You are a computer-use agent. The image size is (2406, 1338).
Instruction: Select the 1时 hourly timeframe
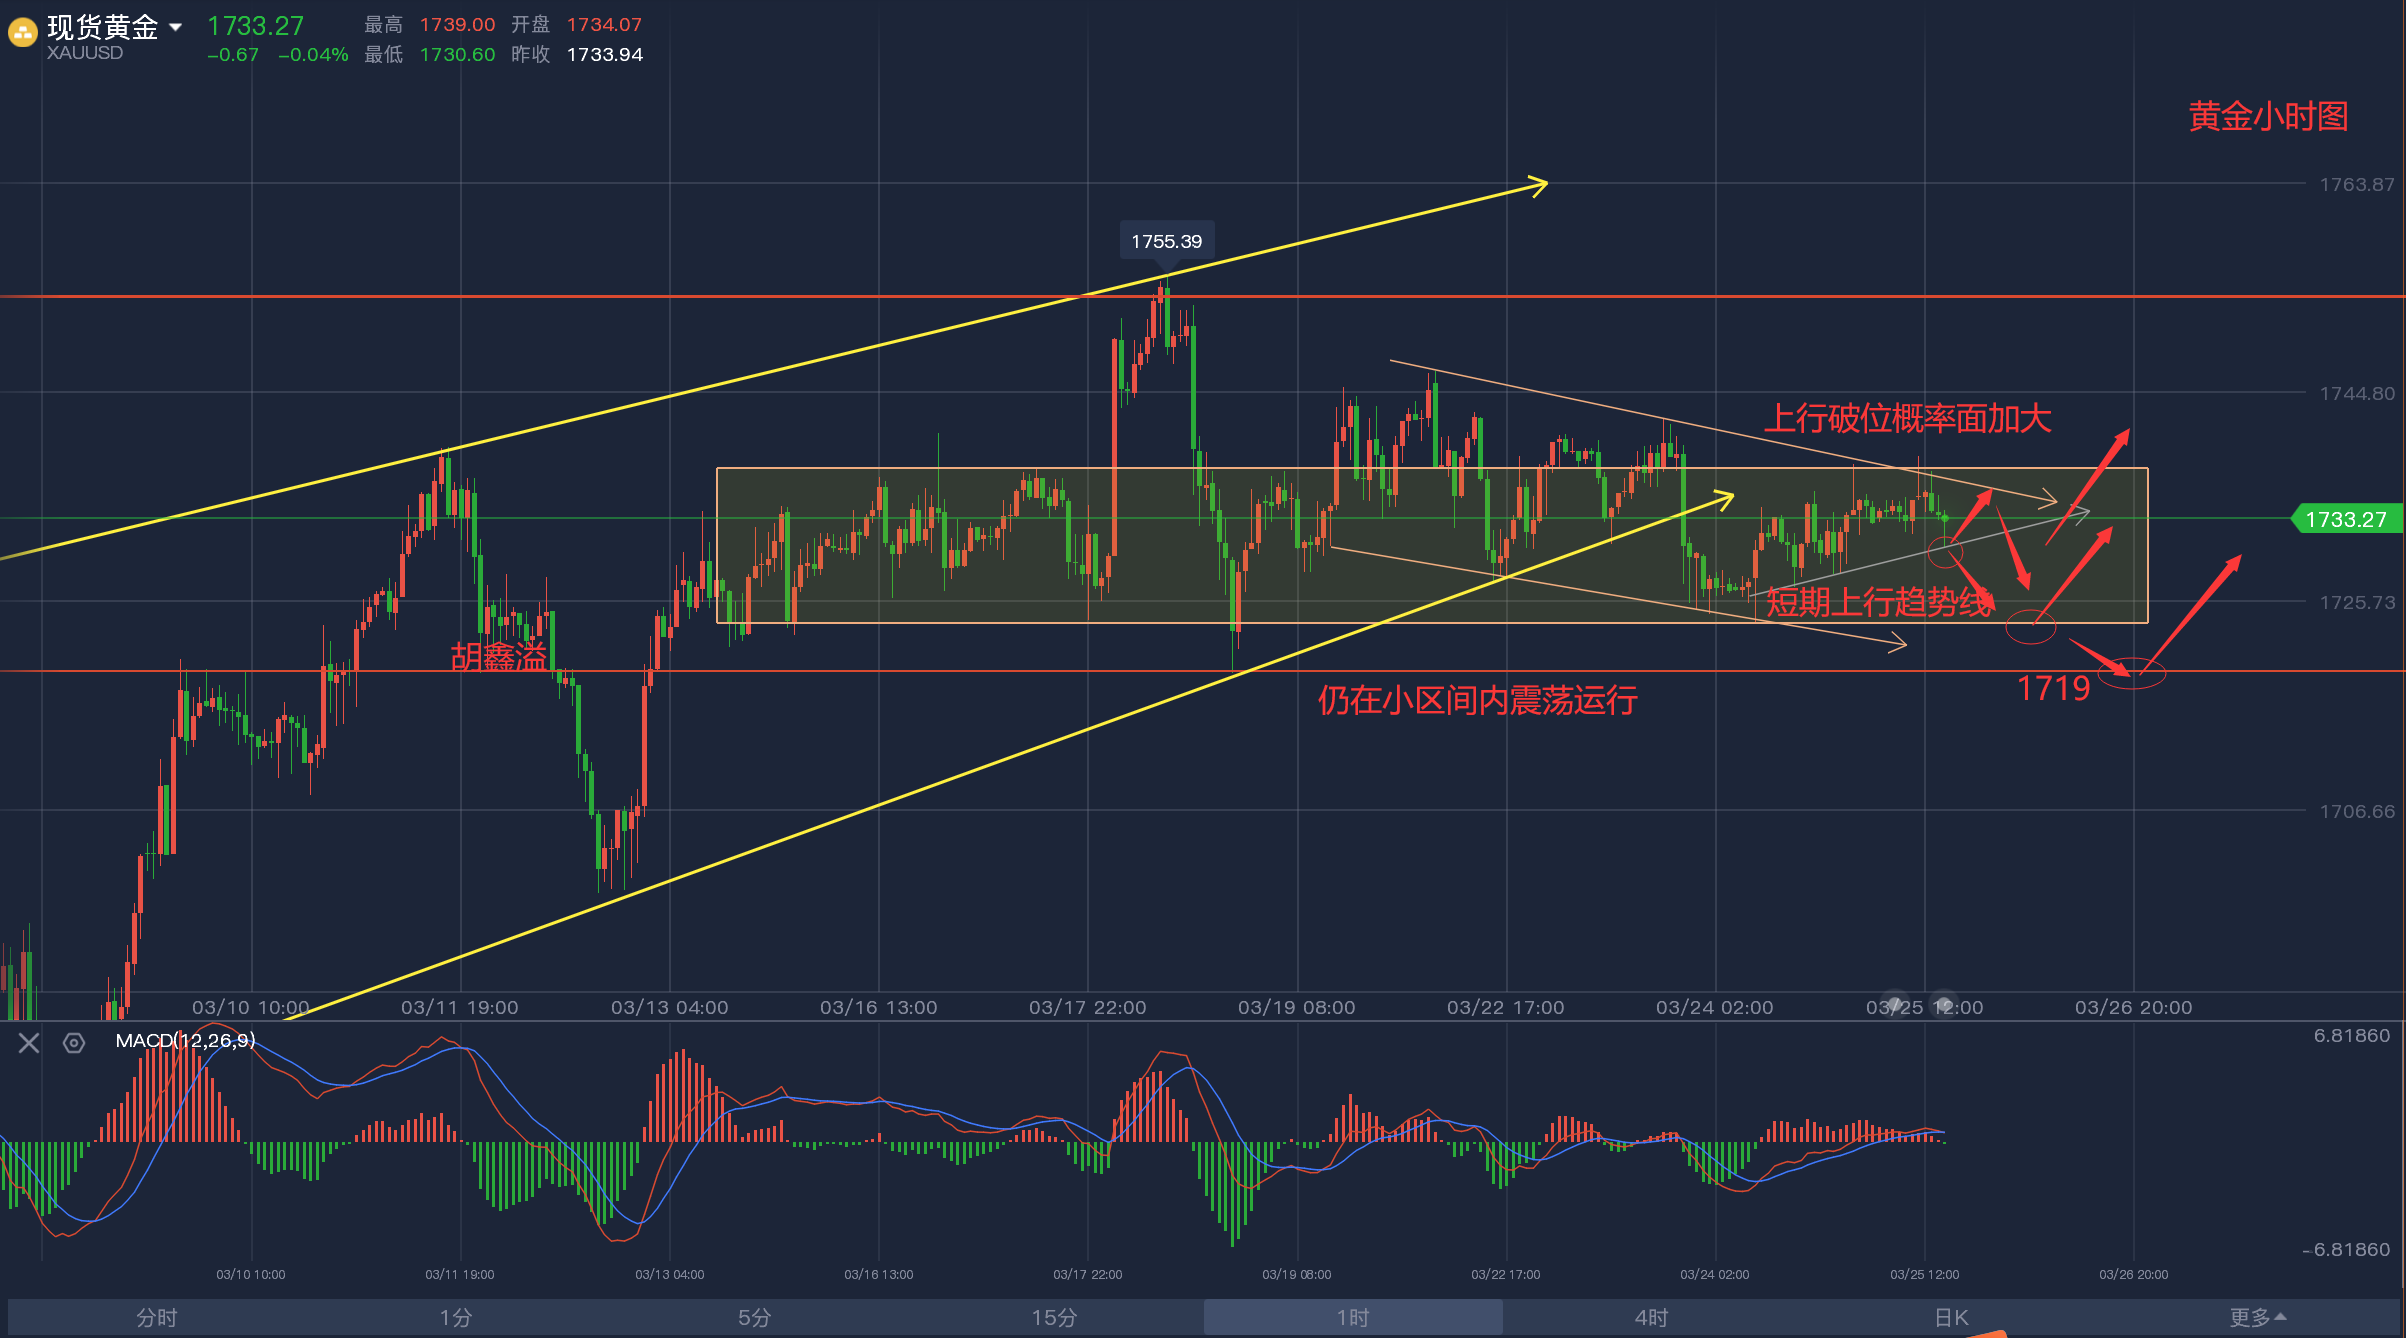pyautogui.click(x=1352, y=1317)
